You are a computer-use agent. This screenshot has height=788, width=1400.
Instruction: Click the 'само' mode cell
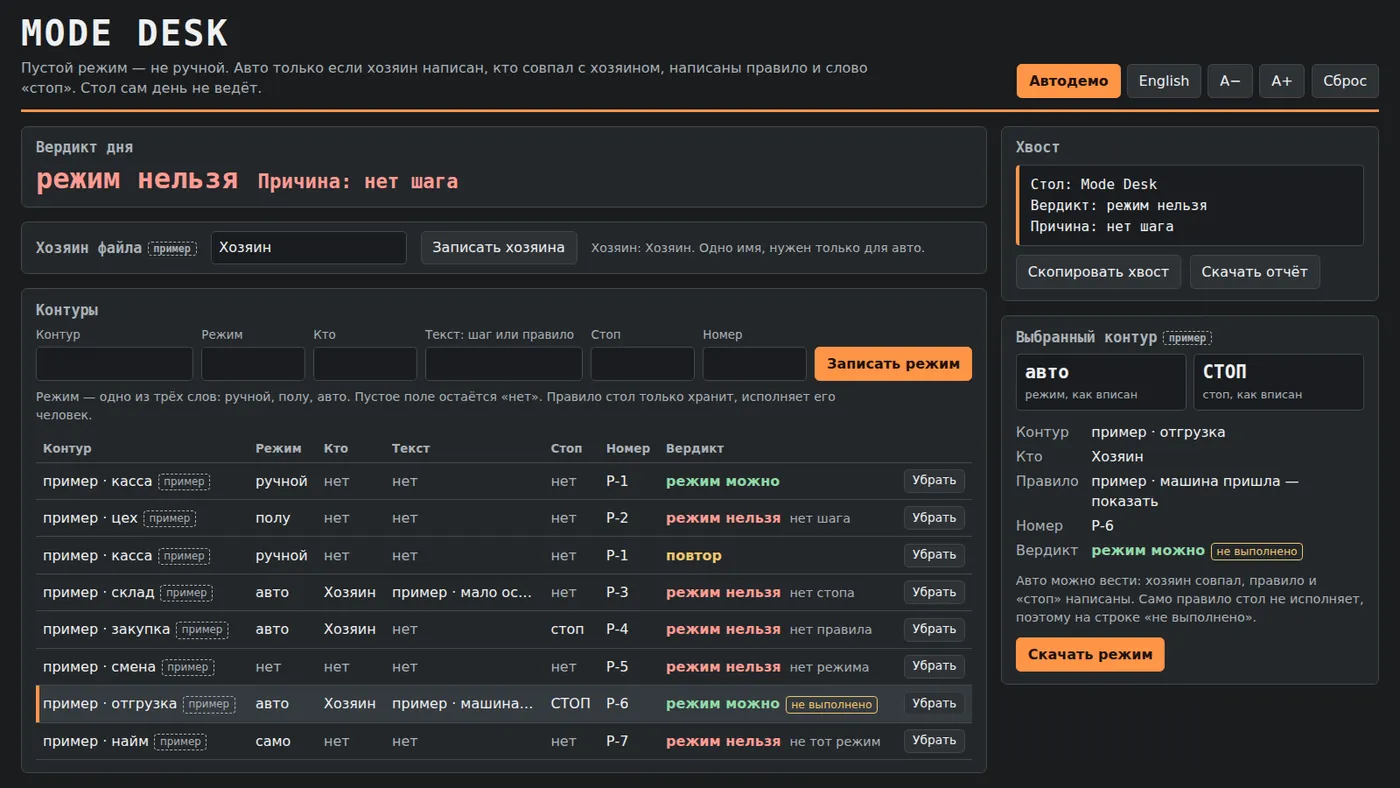[x=273, y=741]
